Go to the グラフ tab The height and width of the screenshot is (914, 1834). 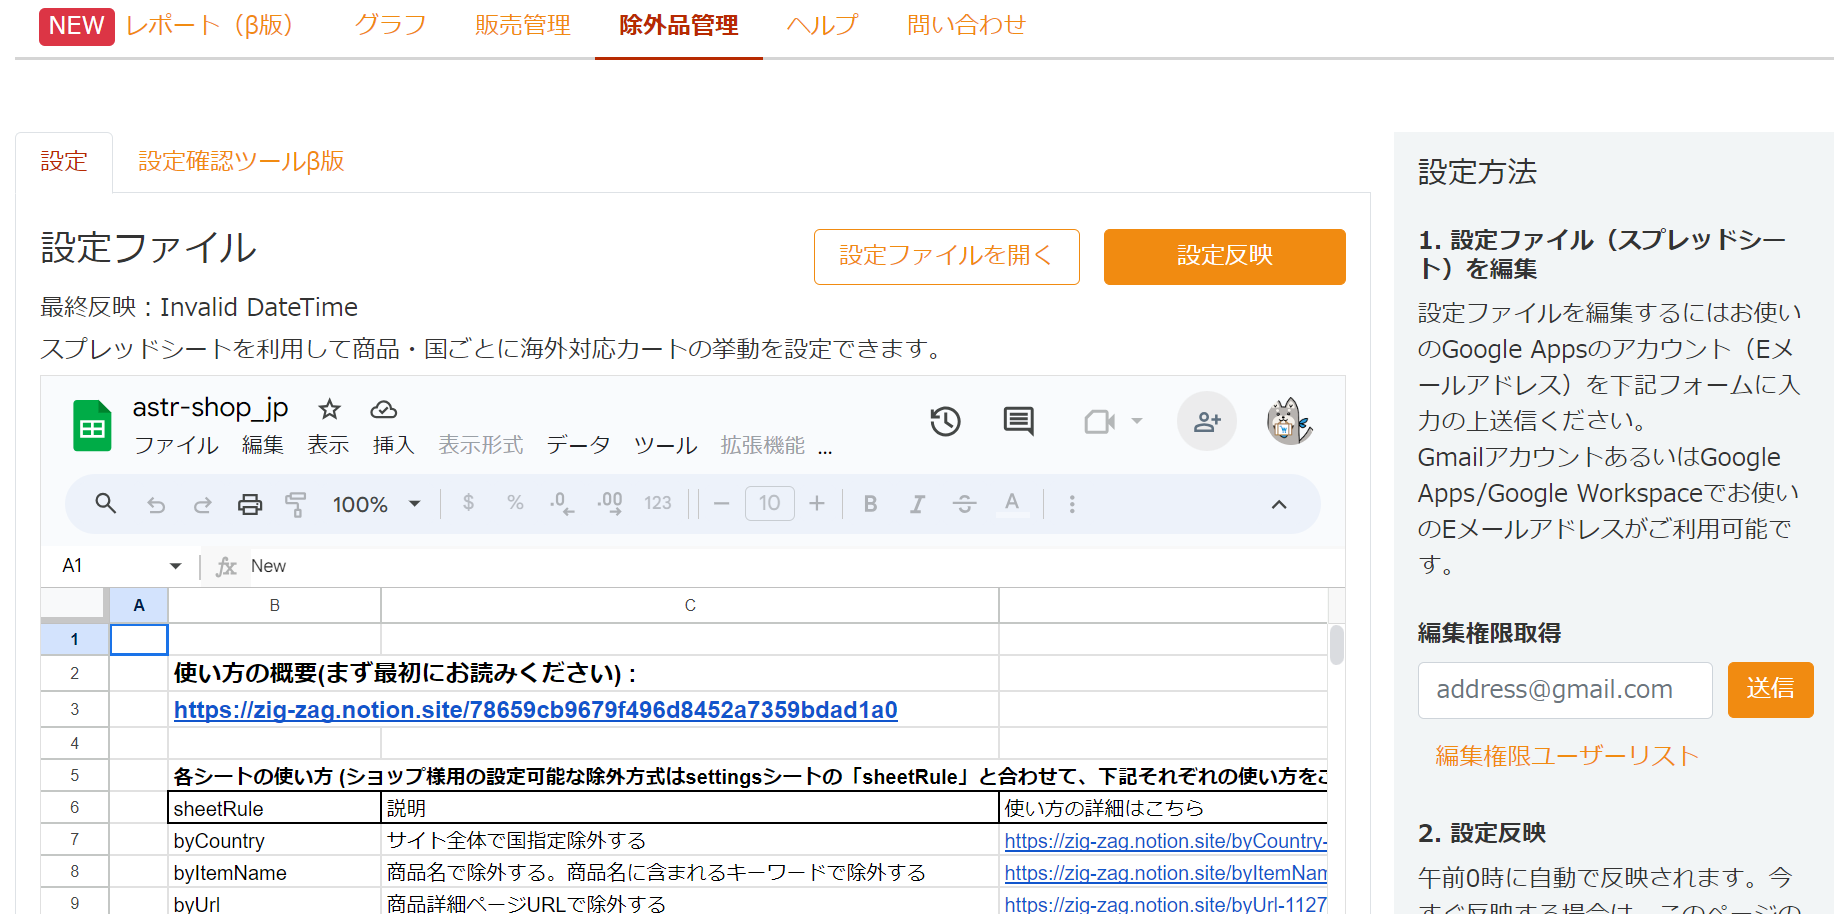point(391,25)
